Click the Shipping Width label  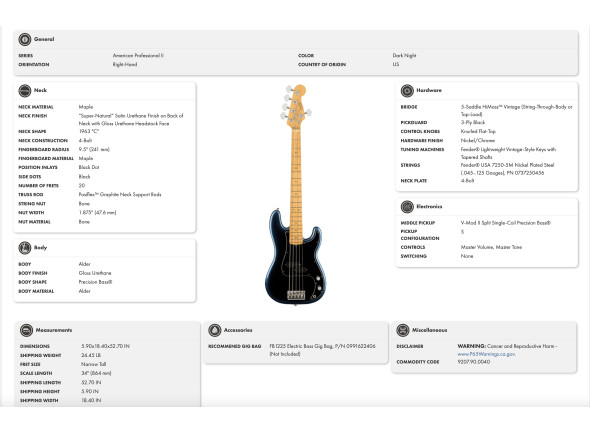(39, 400)
